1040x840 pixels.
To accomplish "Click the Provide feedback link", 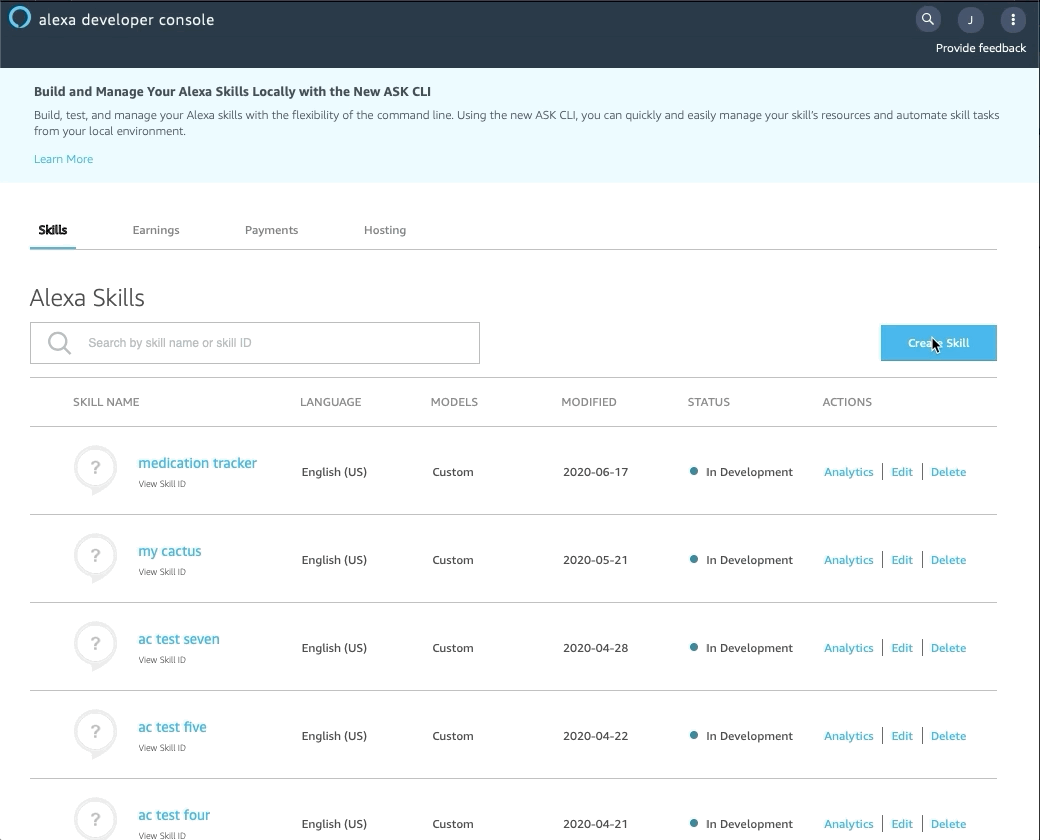I will coord(980,48).
